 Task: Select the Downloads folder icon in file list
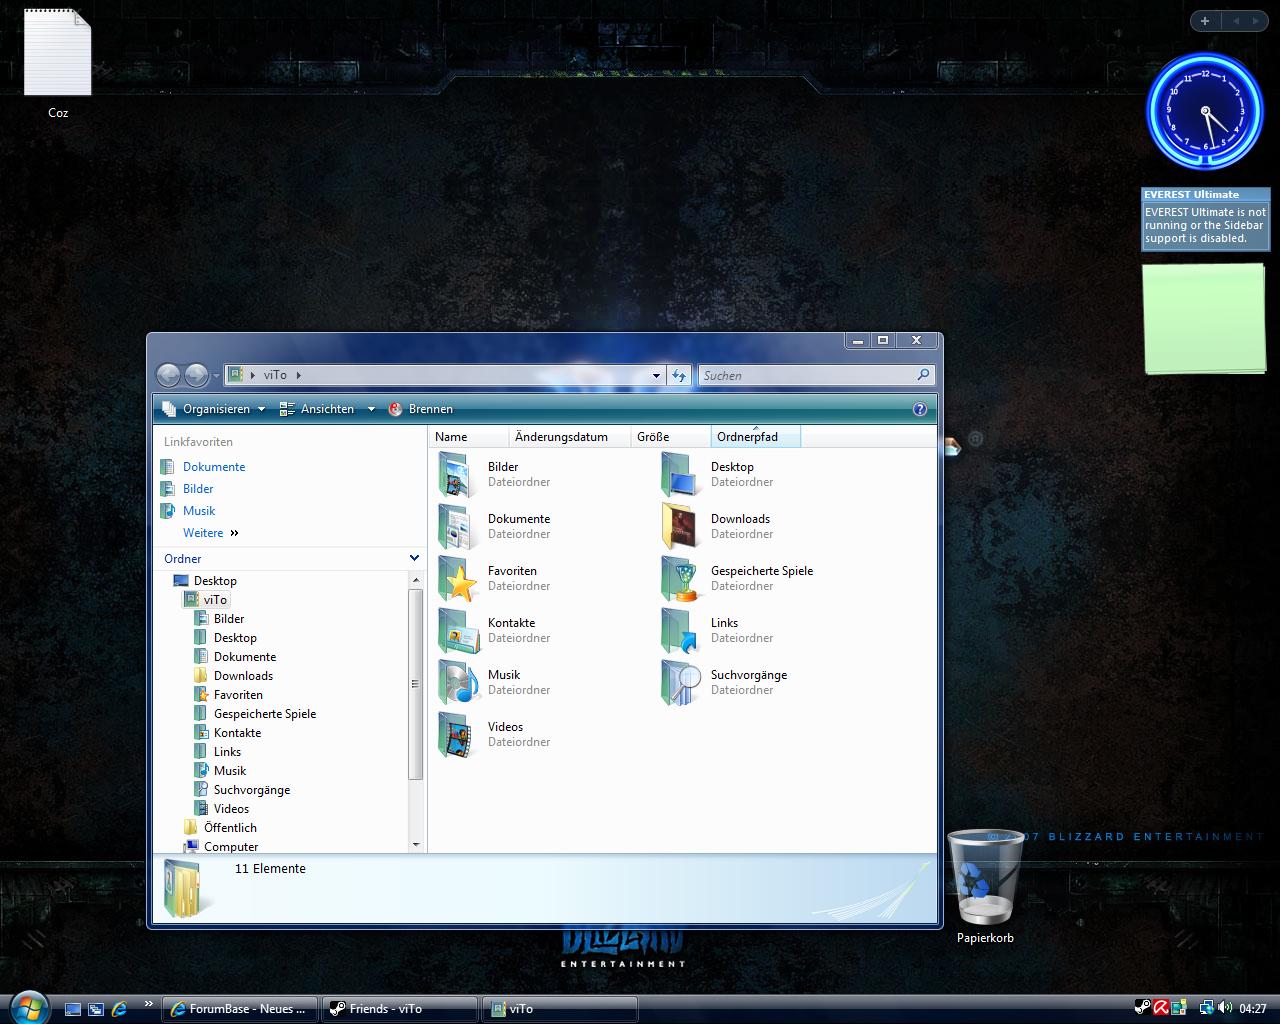pos(681,526)
